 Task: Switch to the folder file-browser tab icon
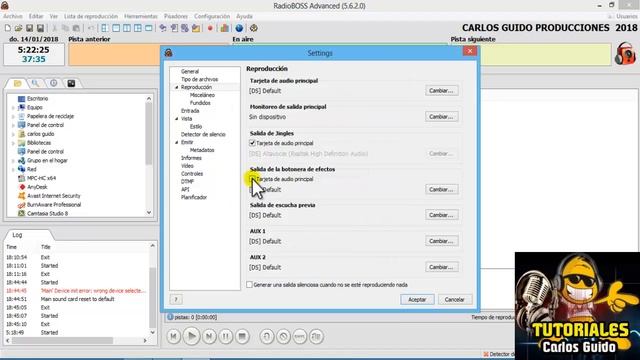pos(18,83)
